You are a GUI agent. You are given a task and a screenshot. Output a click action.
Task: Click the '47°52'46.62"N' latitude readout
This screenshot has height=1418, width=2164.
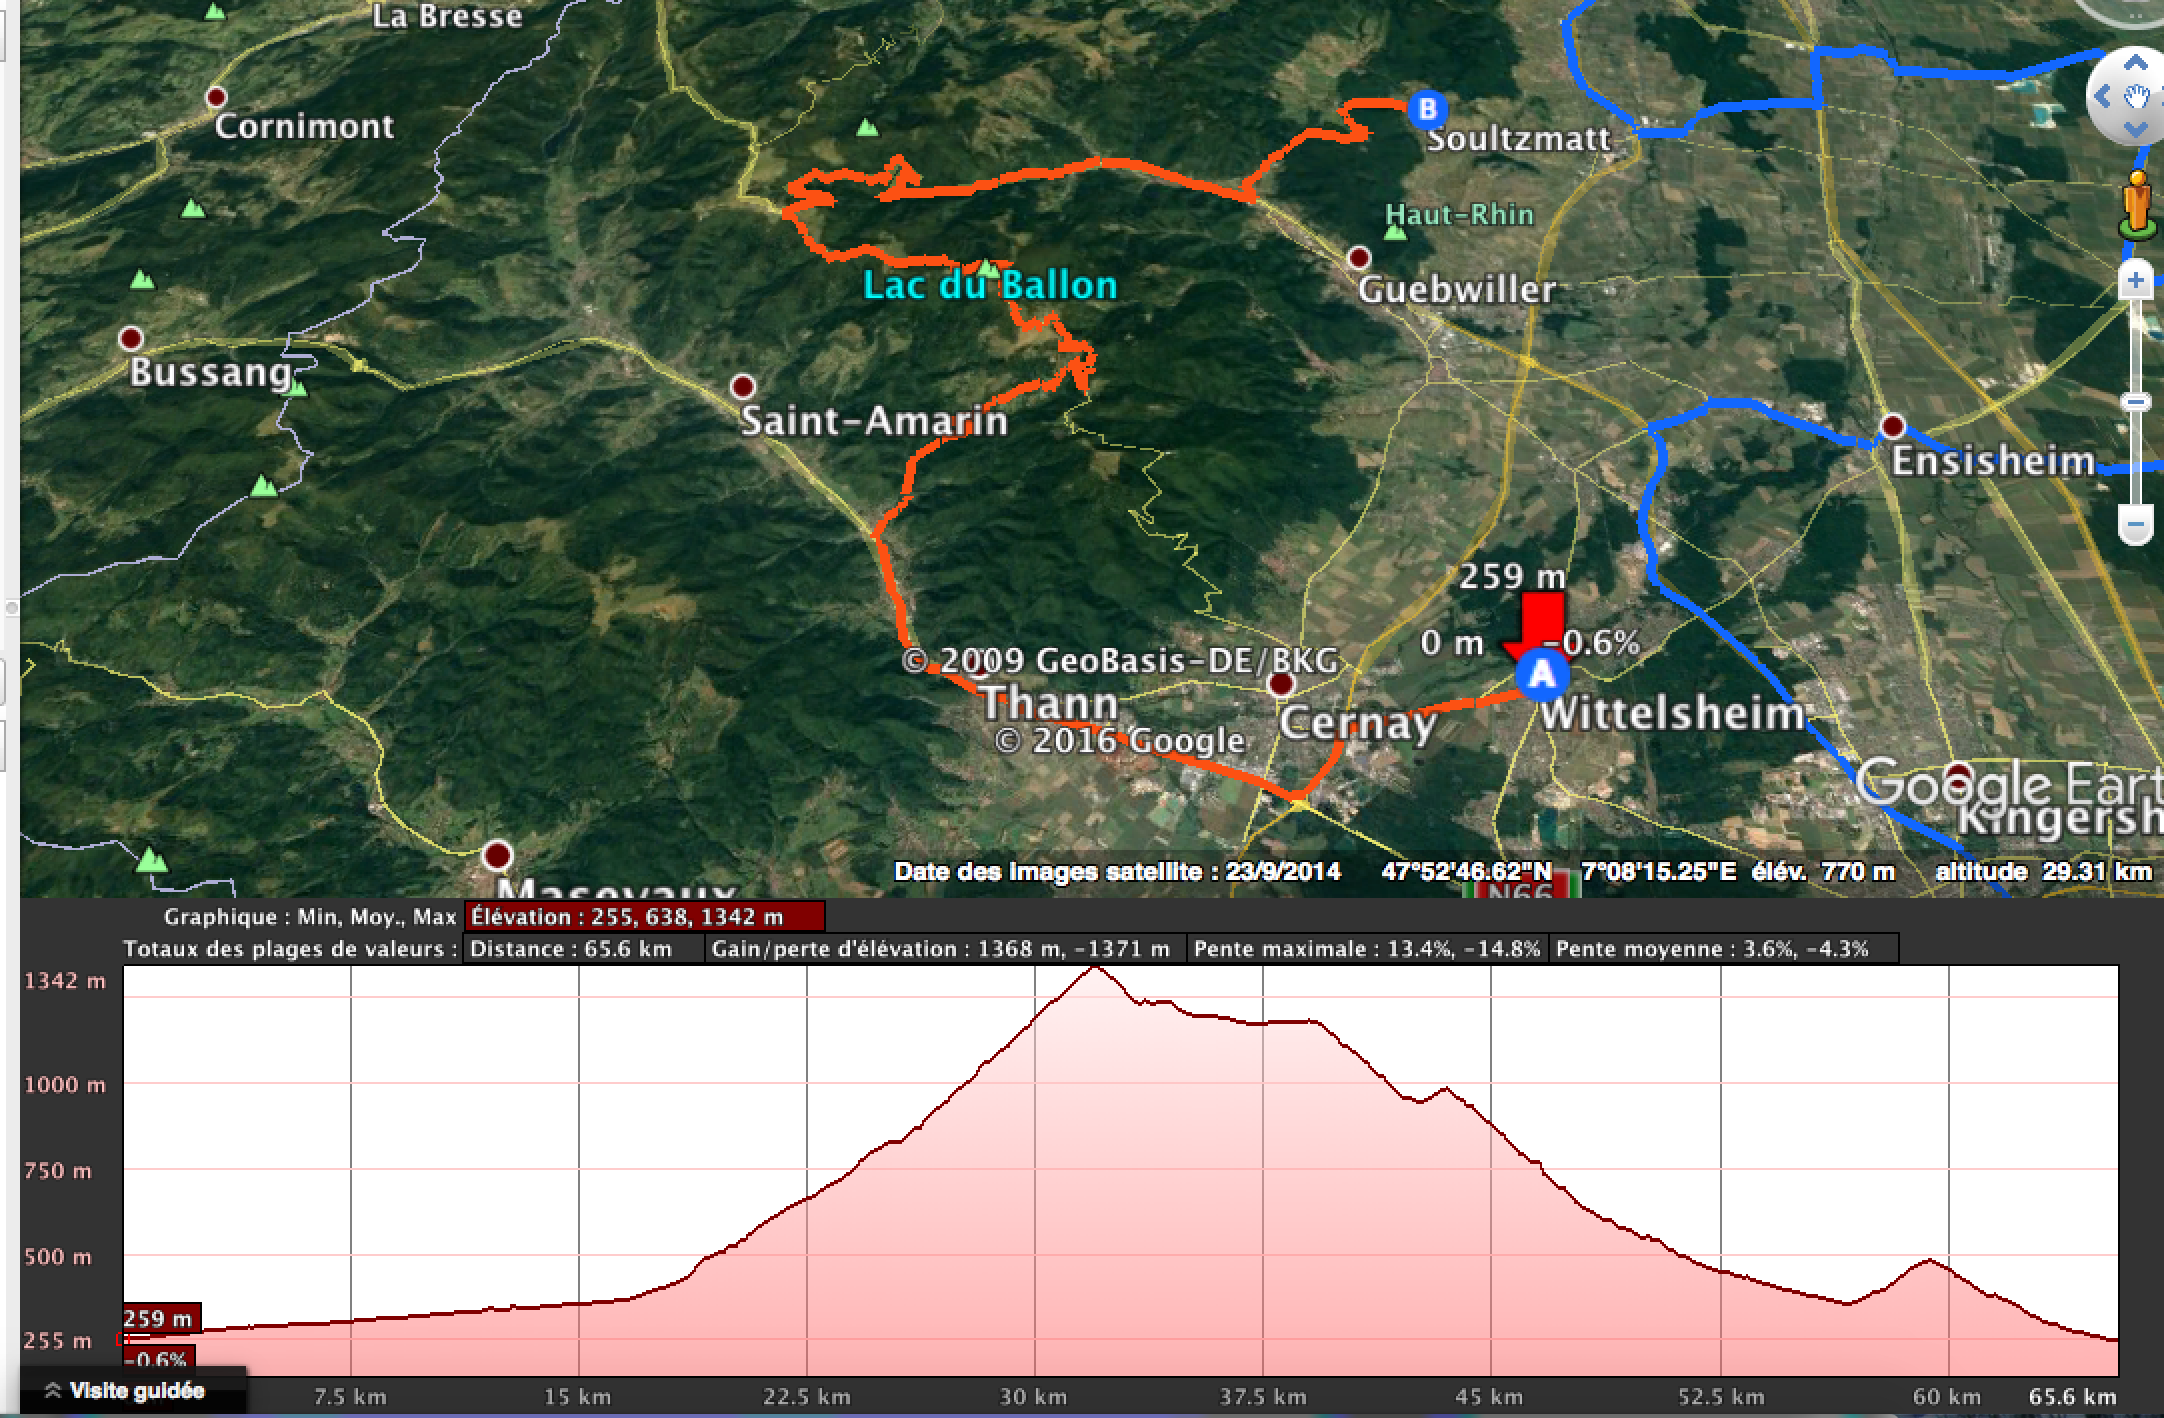[1467, 872]
